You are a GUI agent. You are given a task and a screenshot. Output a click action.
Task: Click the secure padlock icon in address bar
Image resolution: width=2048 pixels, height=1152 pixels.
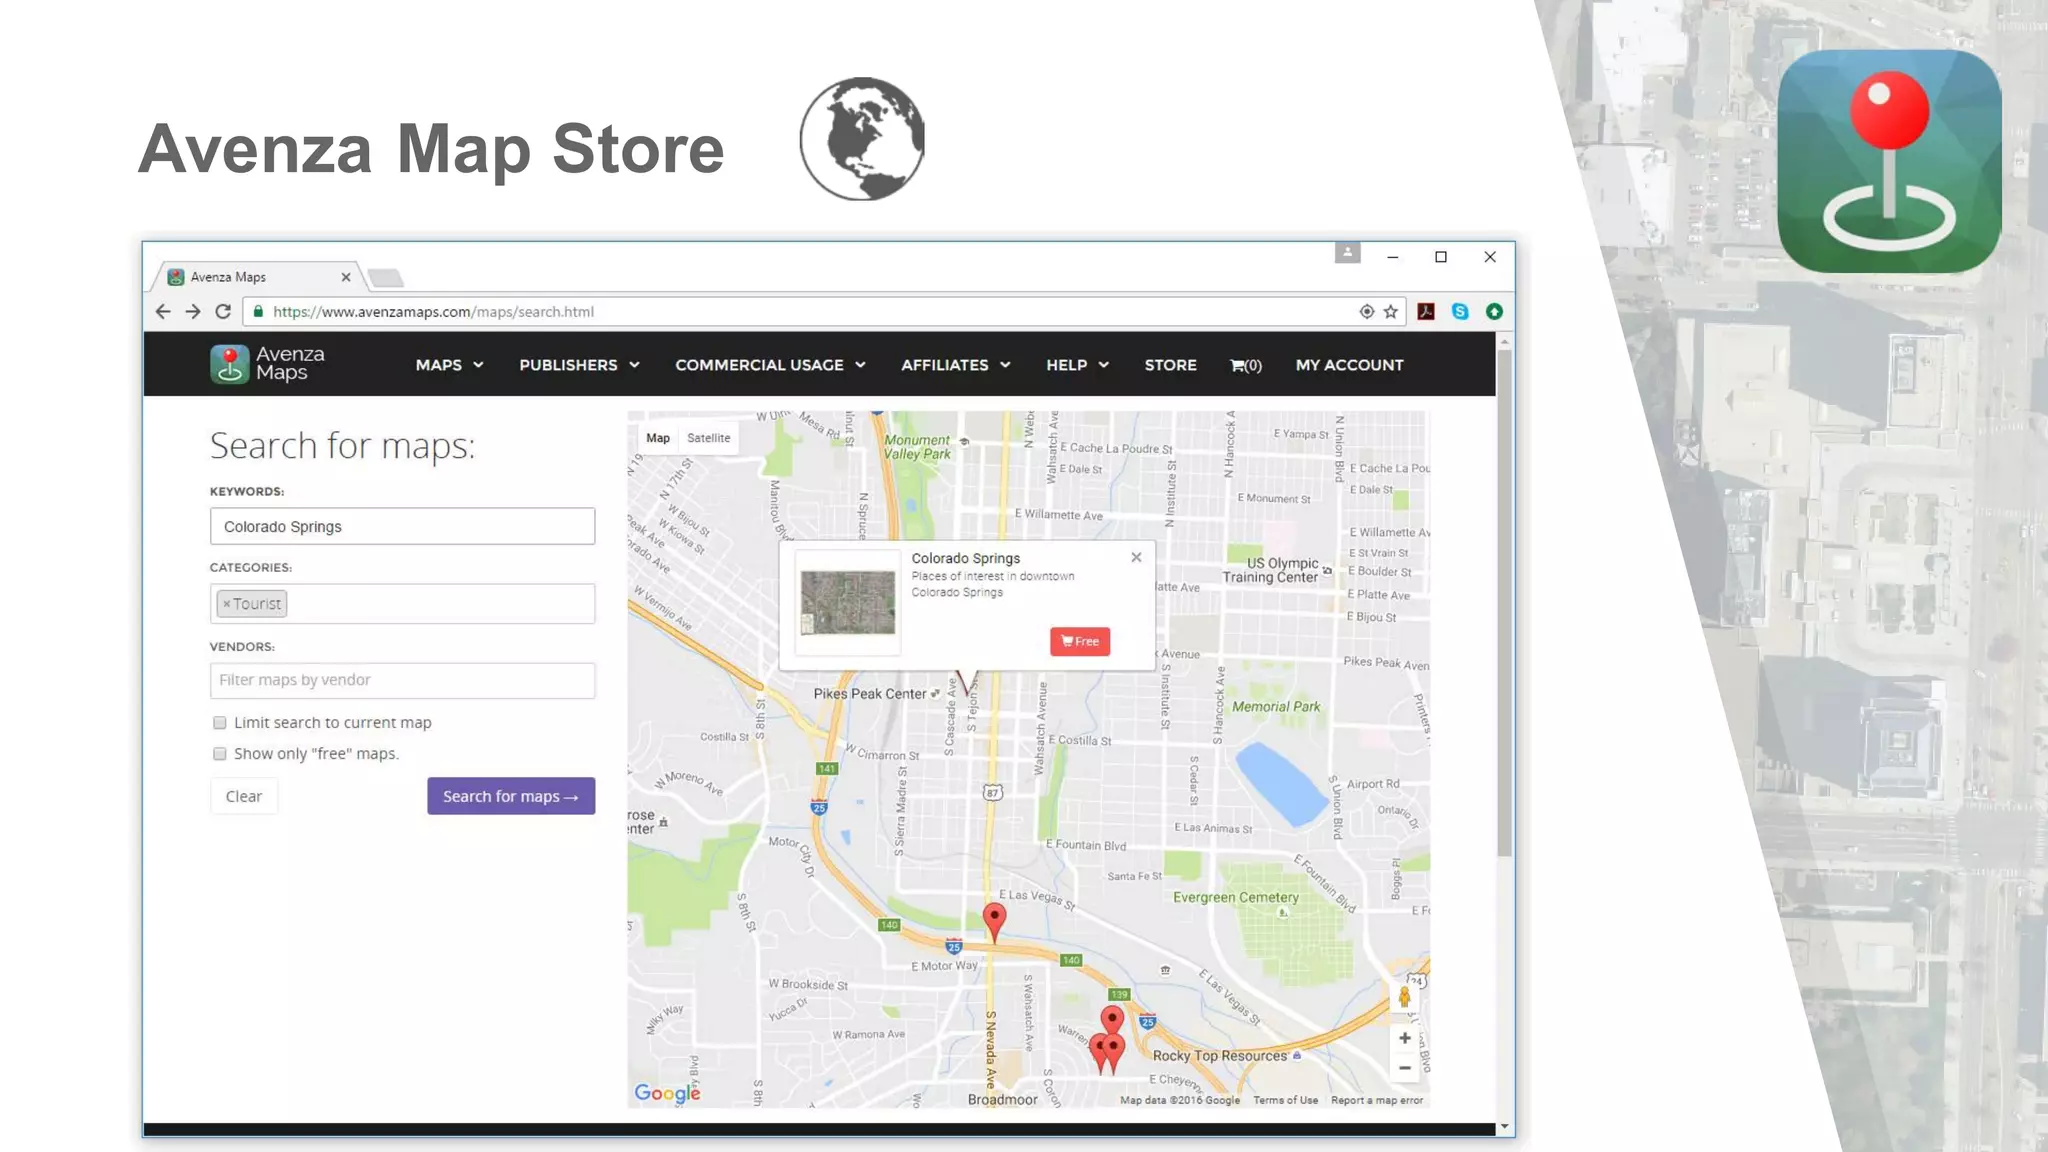point(258,312)
